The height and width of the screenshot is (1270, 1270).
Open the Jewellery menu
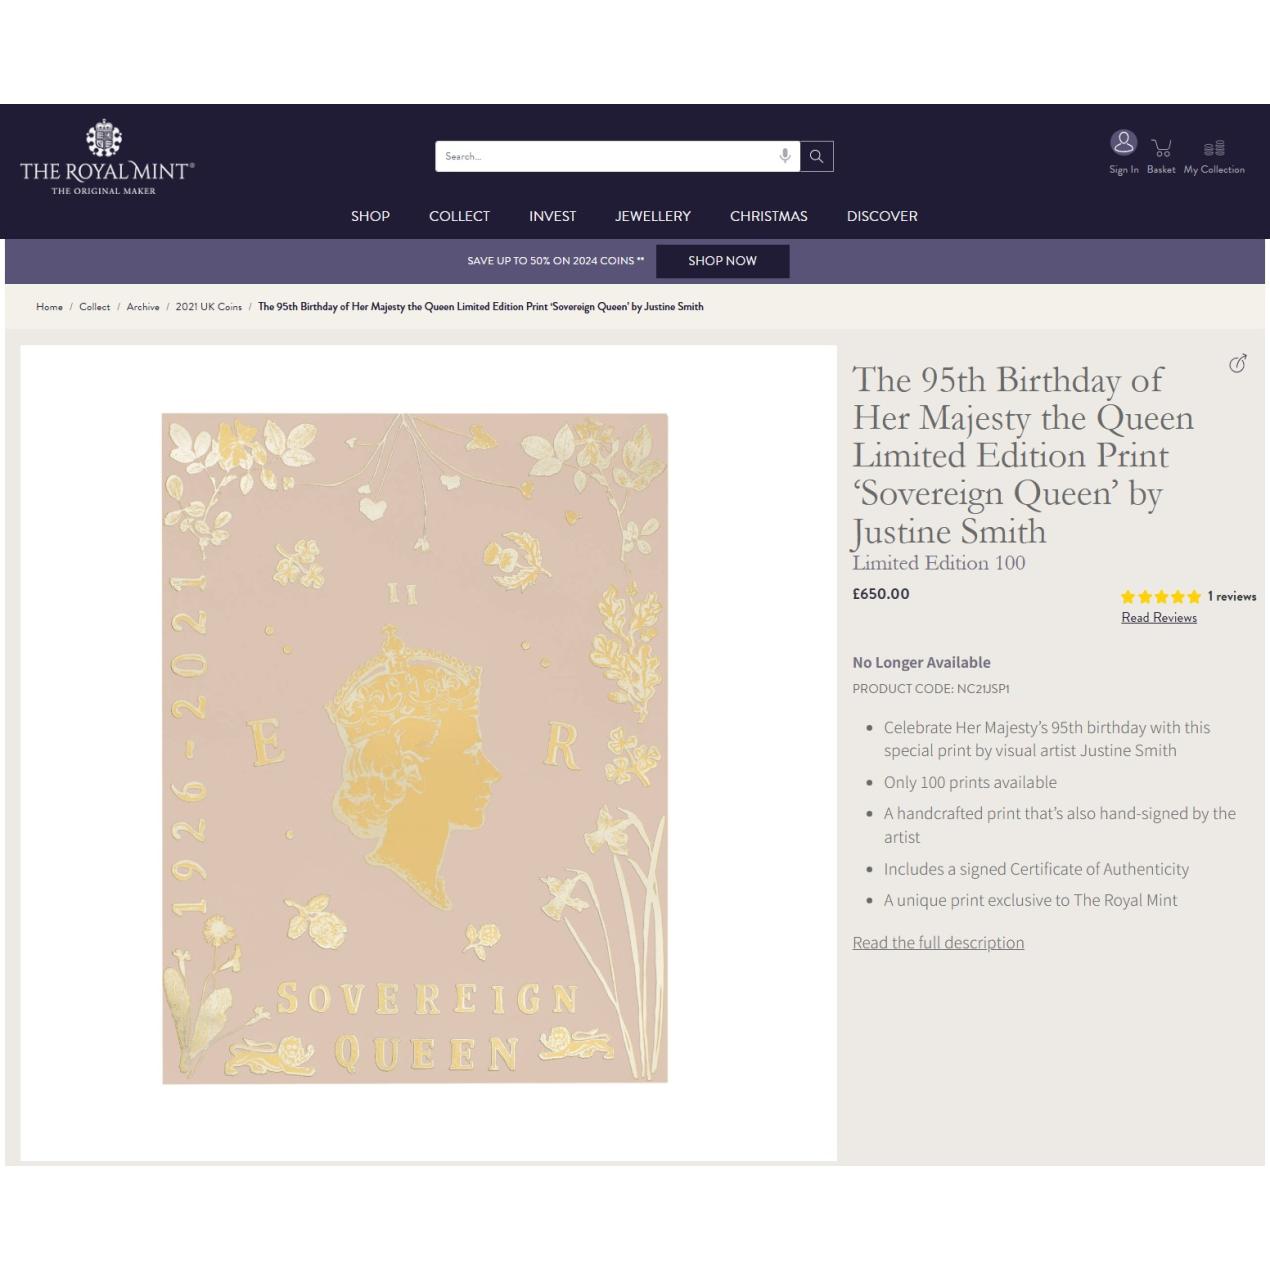(x=653, y=216)
